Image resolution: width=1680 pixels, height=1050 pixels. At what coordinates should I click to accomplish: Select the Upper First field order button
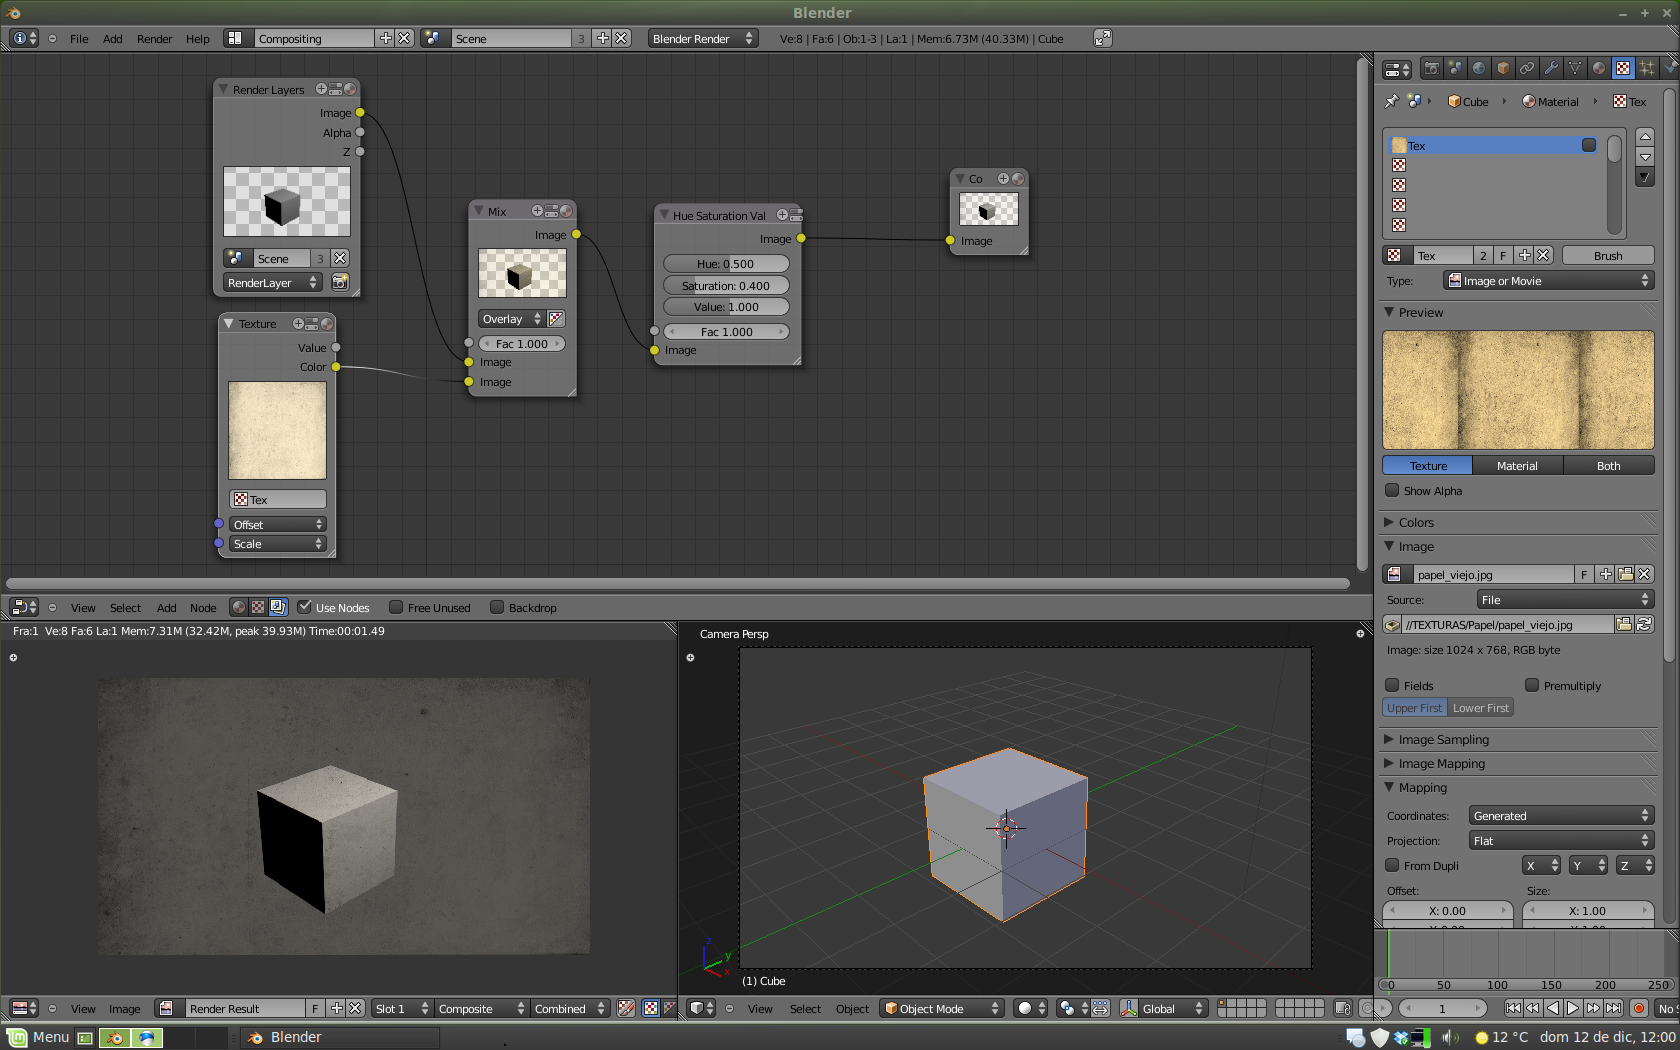[1415, 707]
